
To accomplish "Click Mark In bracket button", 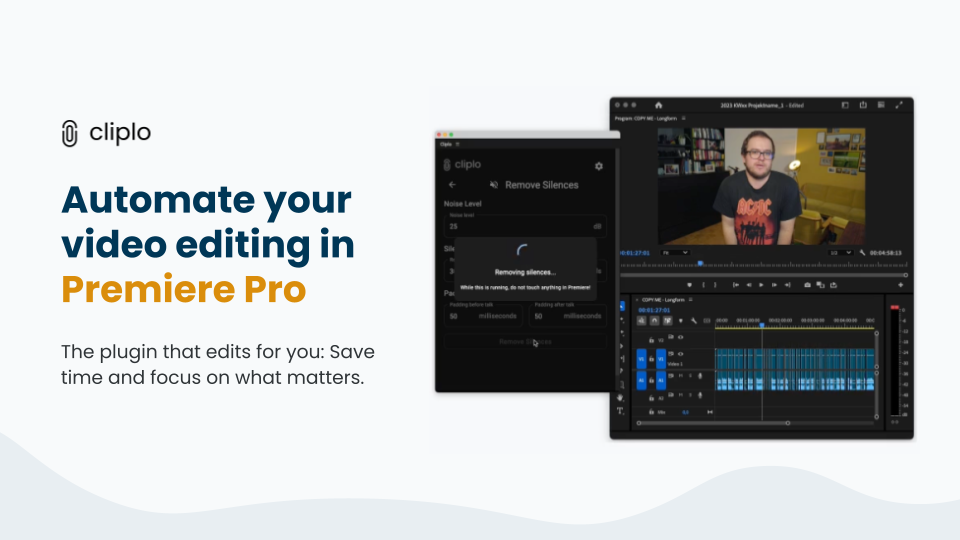I will pyautogui.click(x=703, y=285).
